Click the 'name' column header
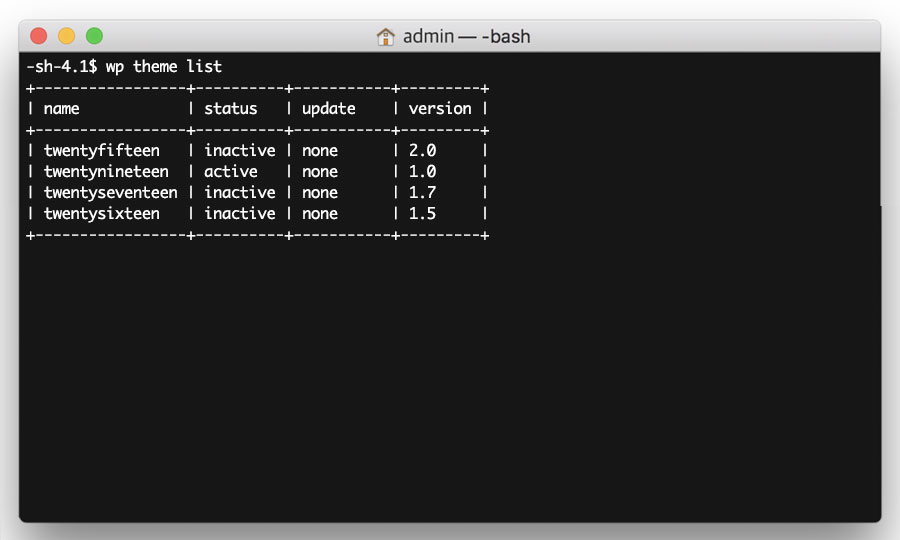900x540 pixels. click(61, 109)
